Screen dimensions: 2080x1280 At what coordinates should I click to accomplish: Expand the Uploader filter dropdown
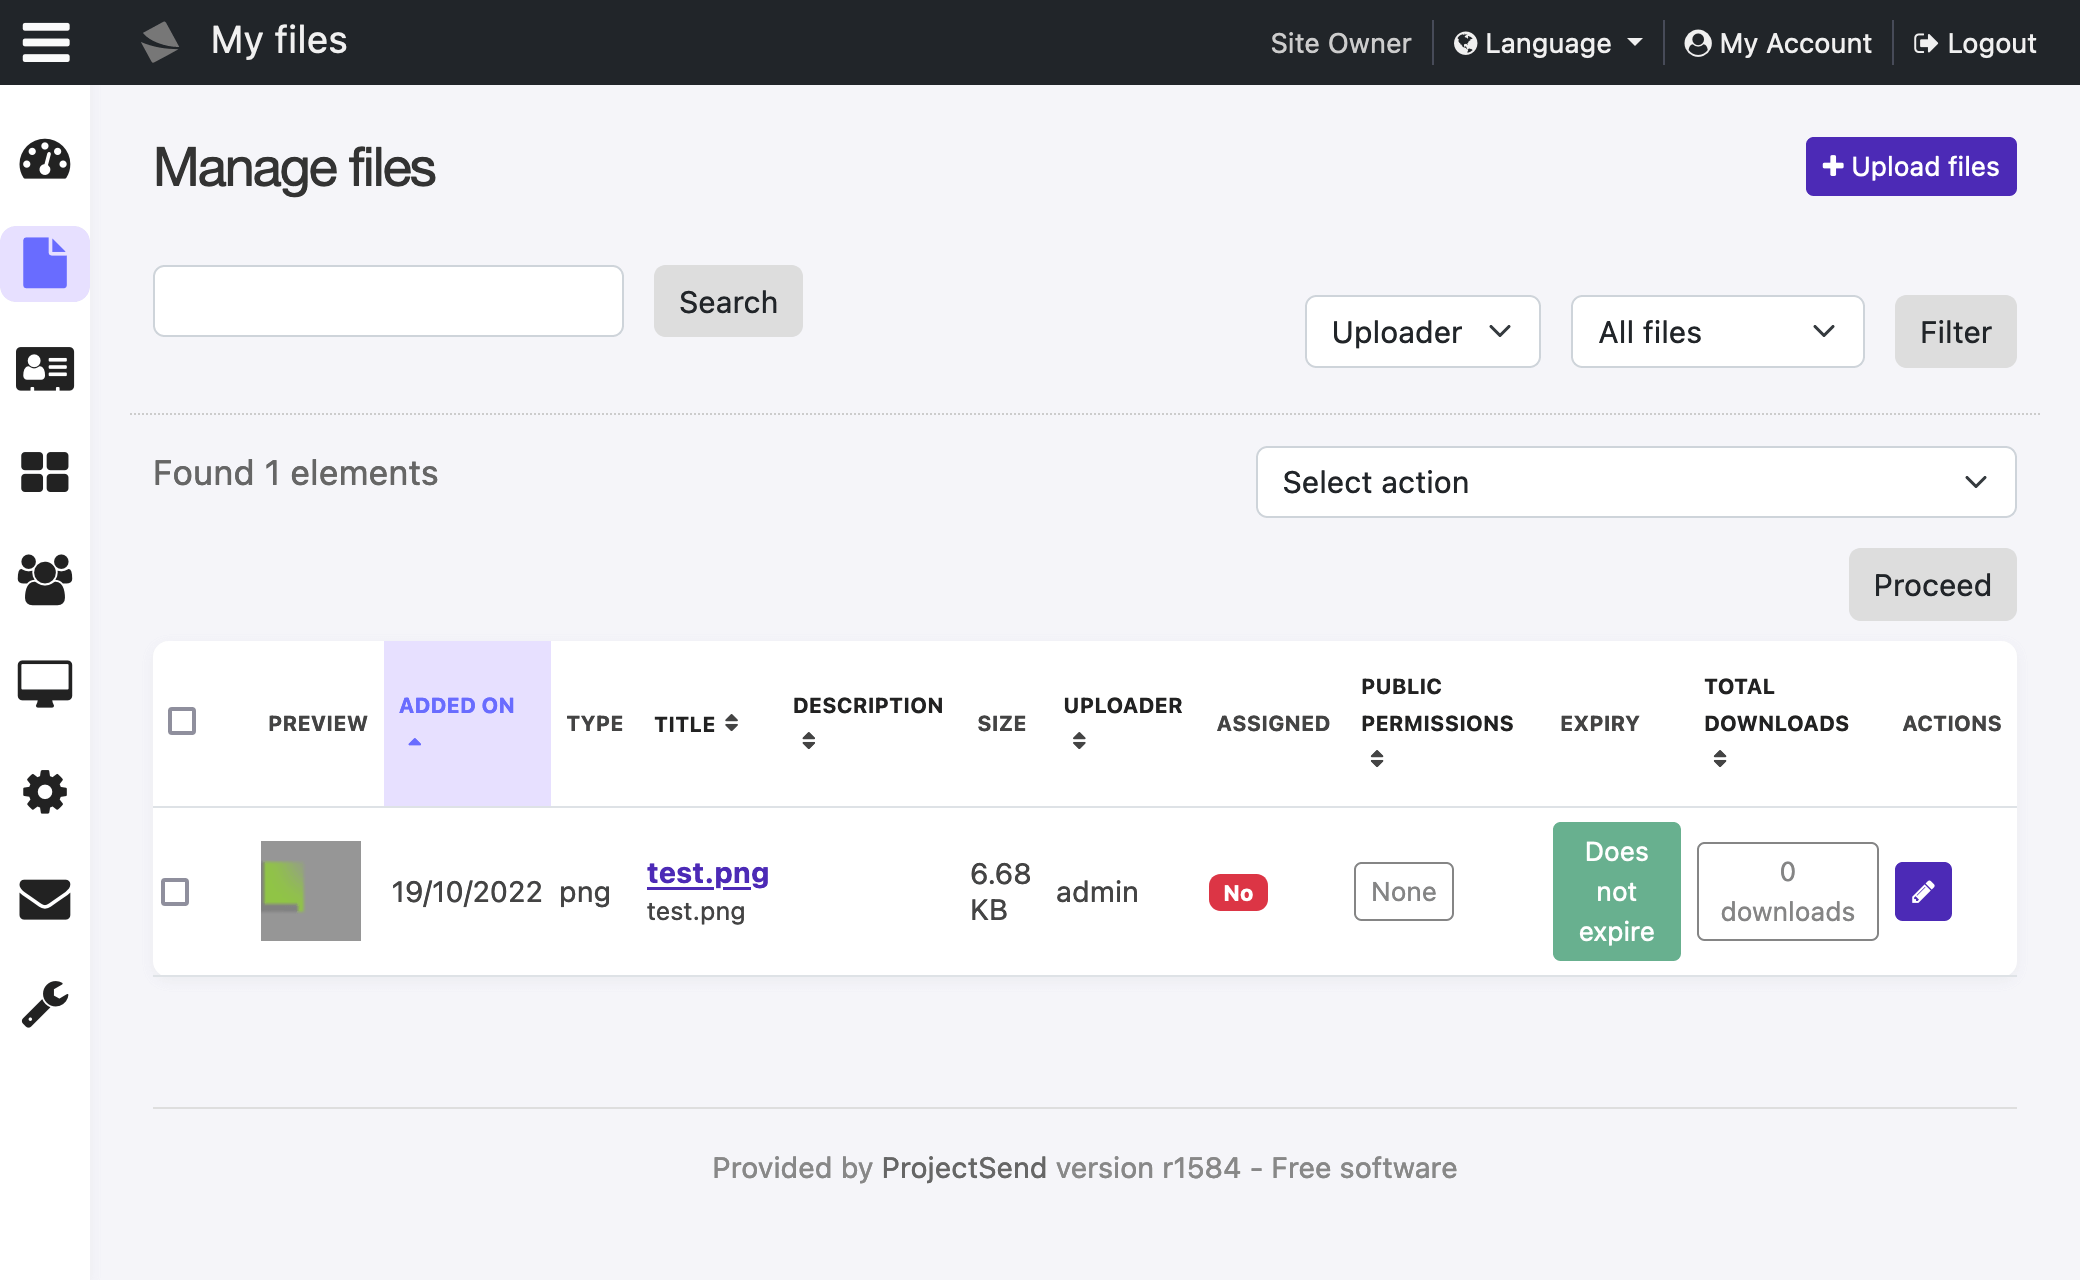tap(1421, 332)
